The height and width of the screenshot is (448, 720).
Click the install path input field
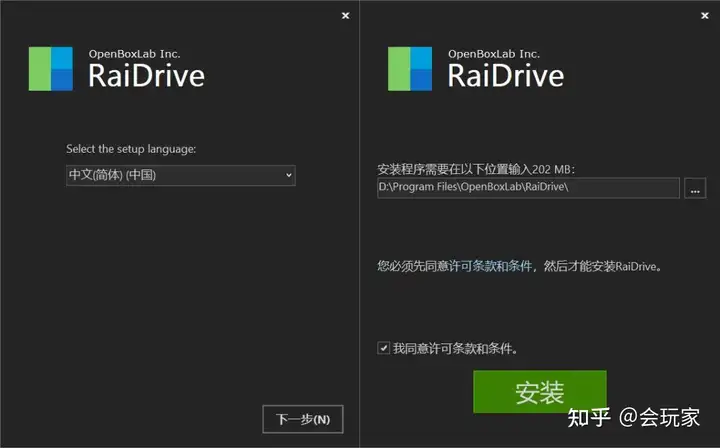(x=528, y=188)
